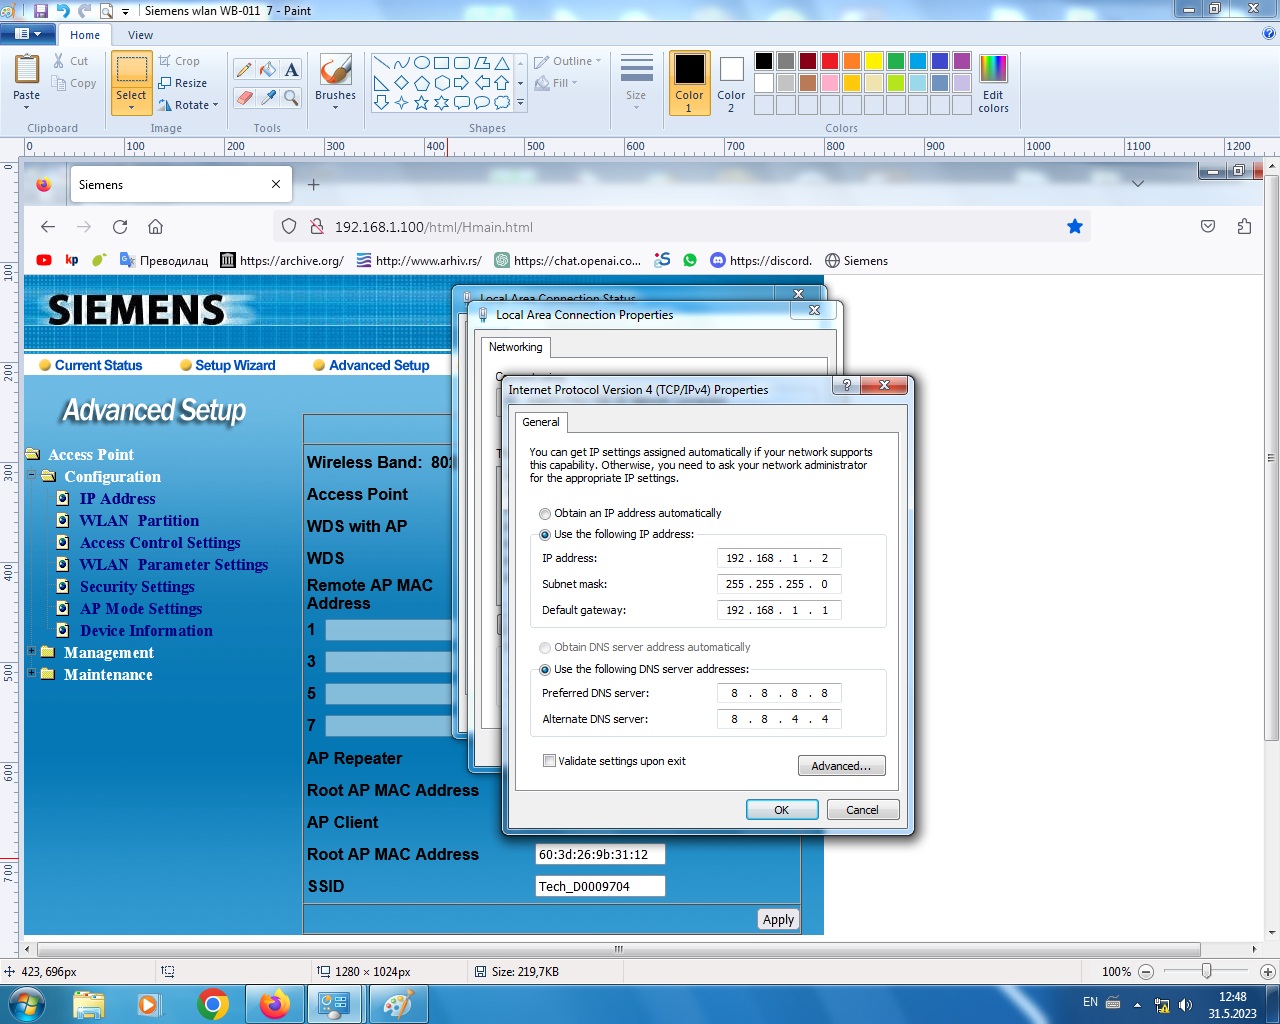Activate the Text tool
Screen dimensions: 1280x1024
pos(291,69)
